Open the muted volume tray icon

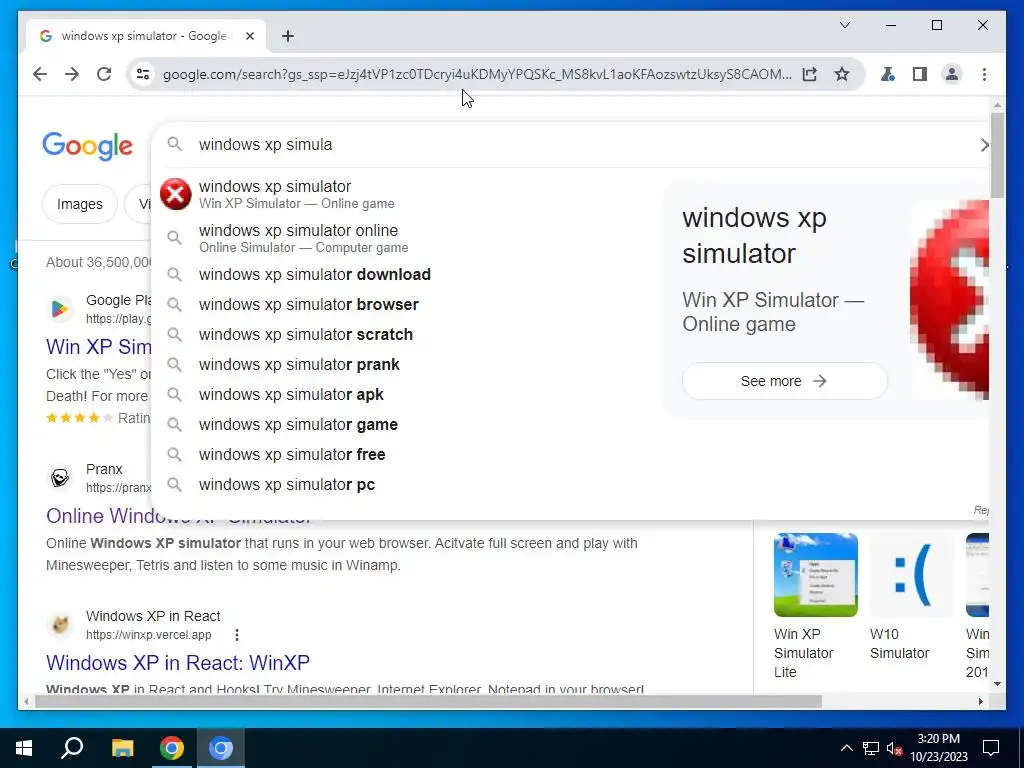[x=895, y=748]
